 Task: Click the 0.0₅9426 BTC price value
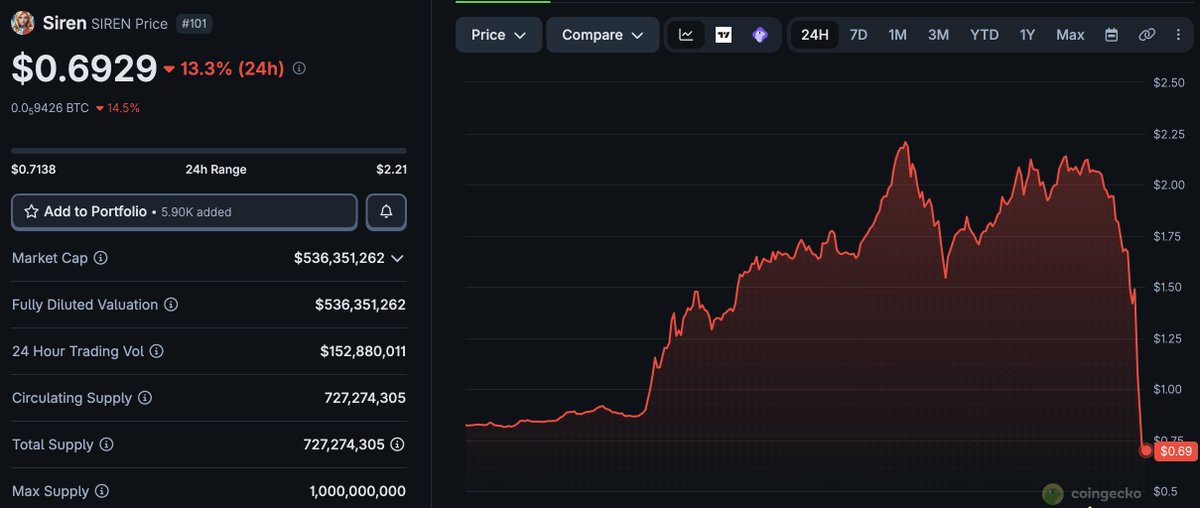pyautogui.click(x=50, y=108)
